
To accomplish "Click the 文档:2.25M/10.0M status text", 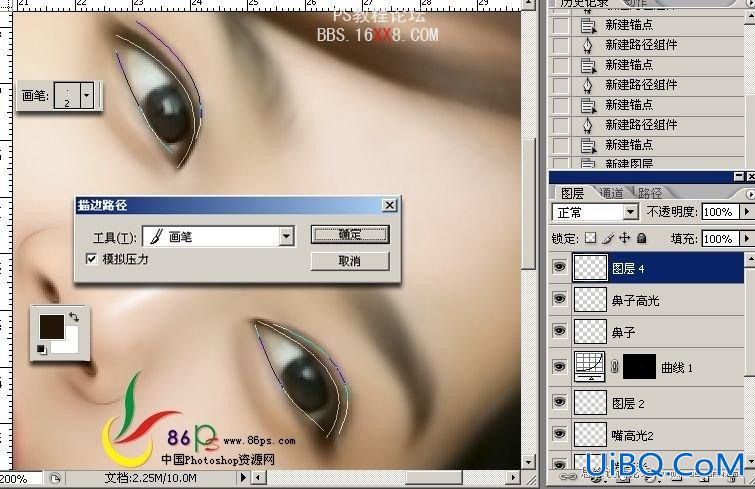I will pos(151,478).
